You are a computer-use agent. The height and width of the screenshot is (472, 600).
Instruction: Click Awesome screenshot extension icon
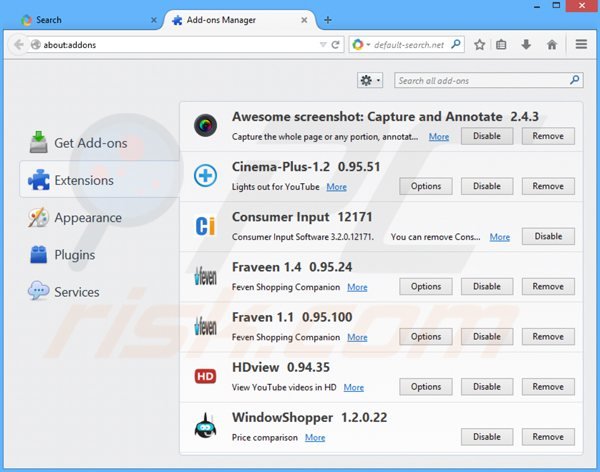coord(205,125)
